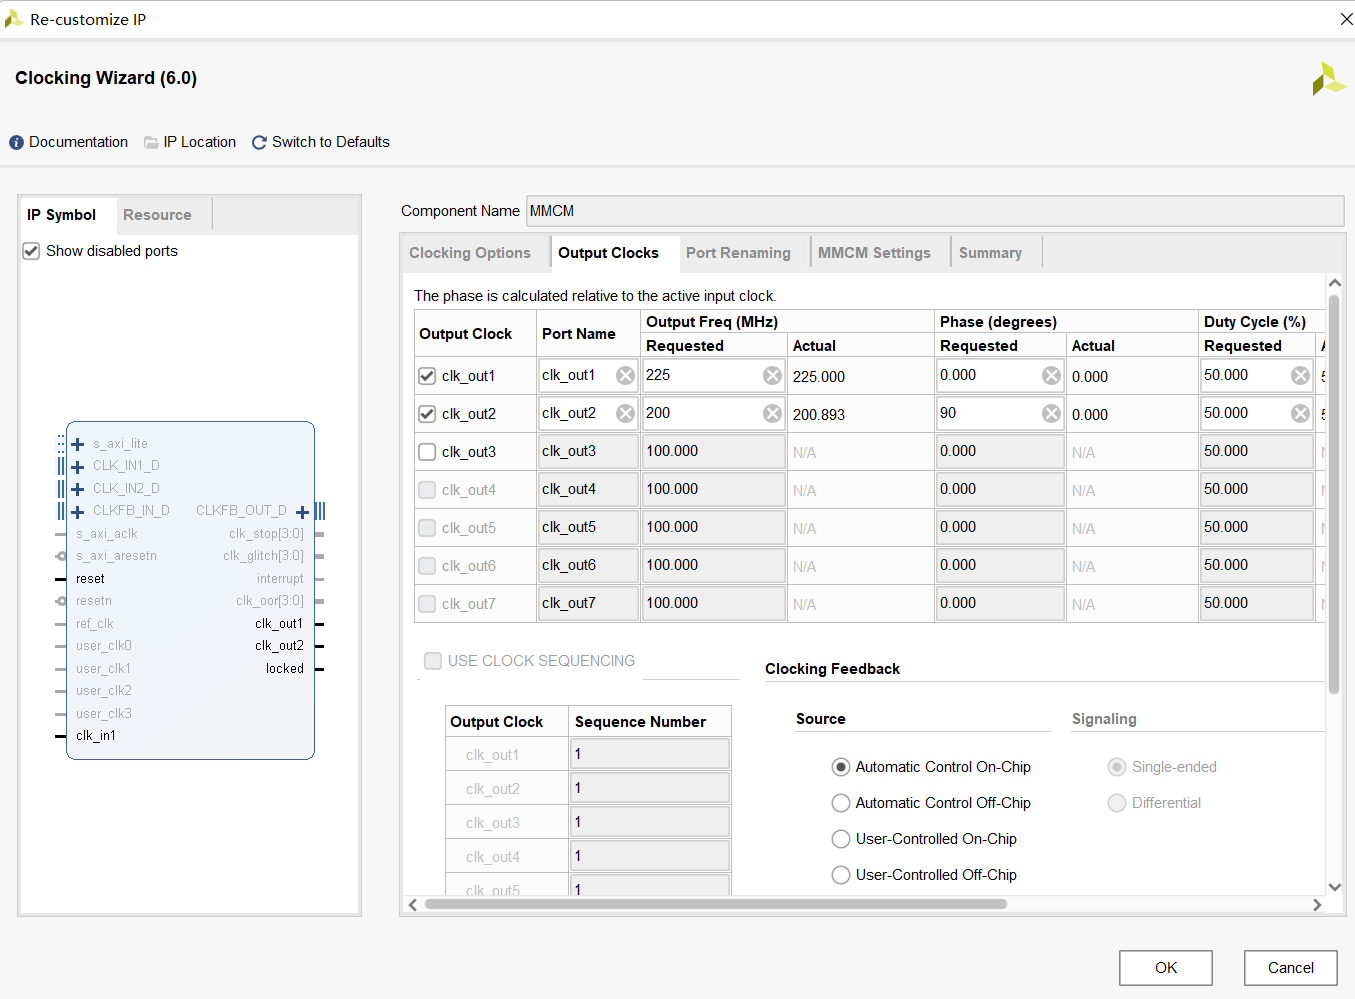Image resolution: width=1355 pixels, height=999 pixels.
Task: Clear the clk_out1 requested frequency 225
Action: [x=772, y=376]
